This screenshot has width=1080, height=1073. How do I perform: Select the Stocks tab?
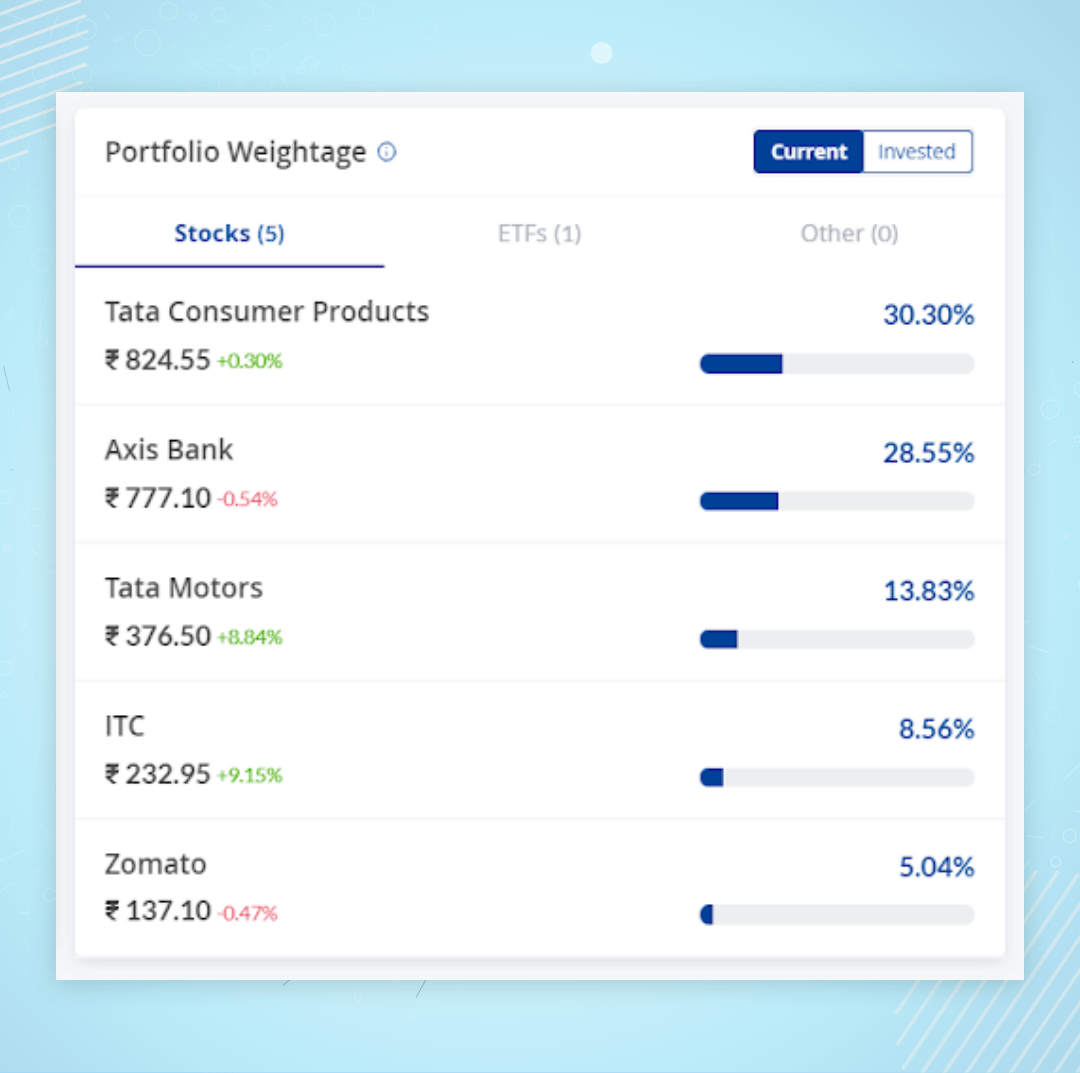[228, 233]
